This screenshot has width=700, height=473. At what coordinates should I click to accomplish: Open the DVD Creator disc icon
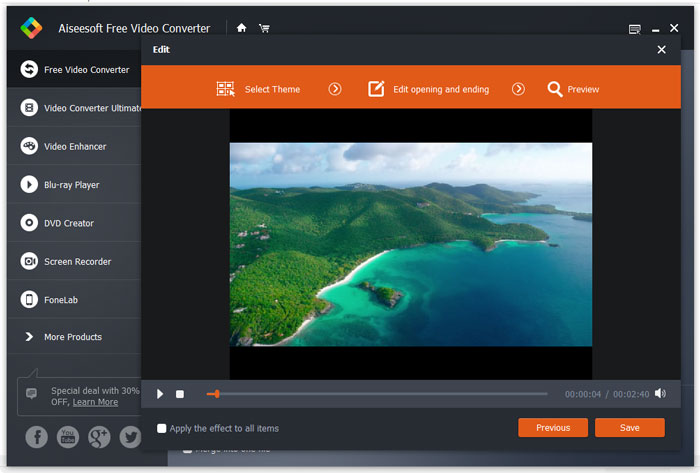tap(29, 223)
